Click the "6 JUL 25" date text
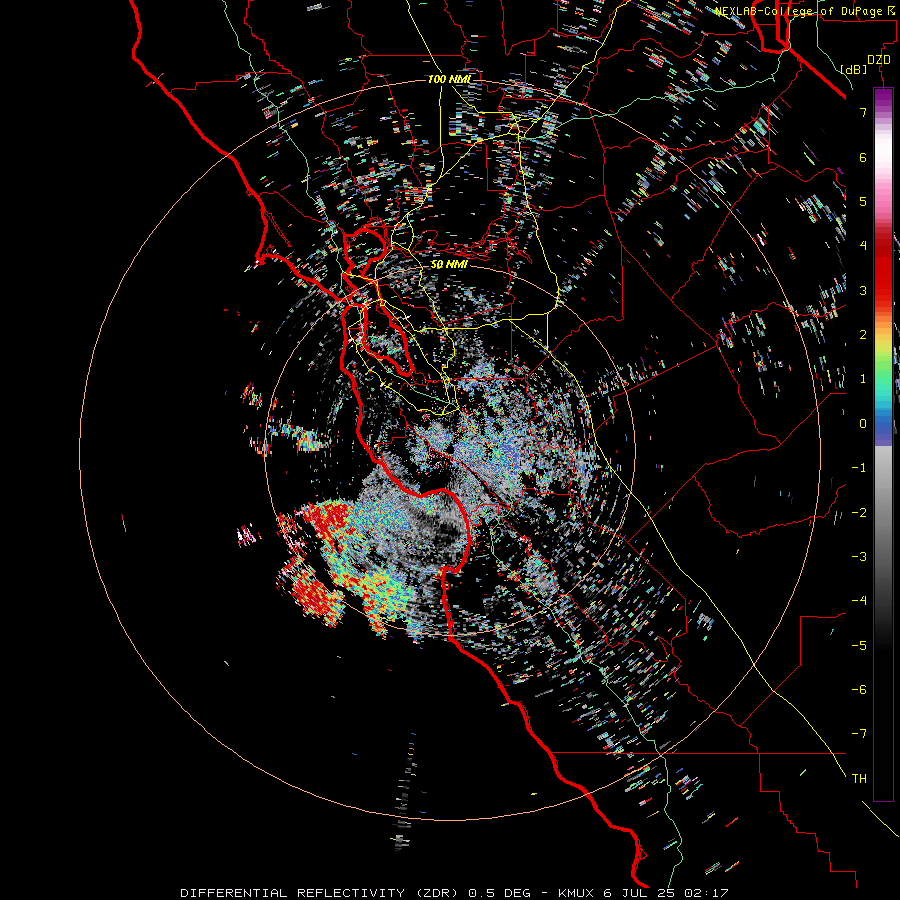 [x=641, y=893]
